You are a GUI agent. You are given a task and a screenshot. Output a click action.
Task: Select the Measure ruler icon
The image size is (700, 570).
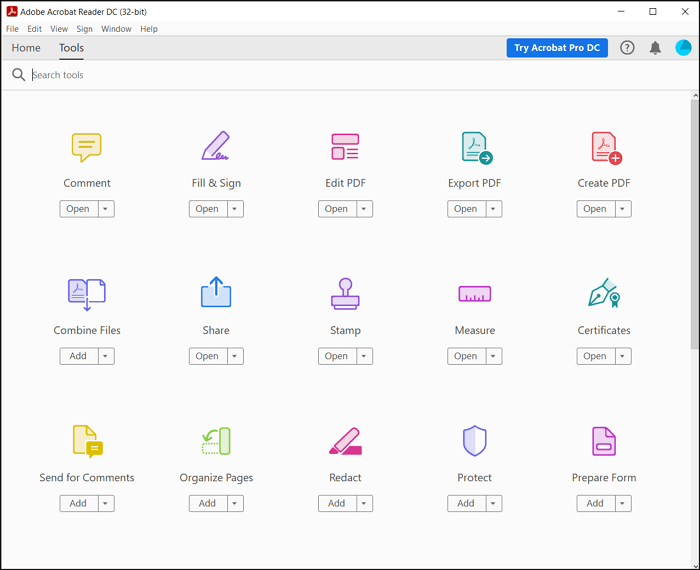tap(475, 294)
